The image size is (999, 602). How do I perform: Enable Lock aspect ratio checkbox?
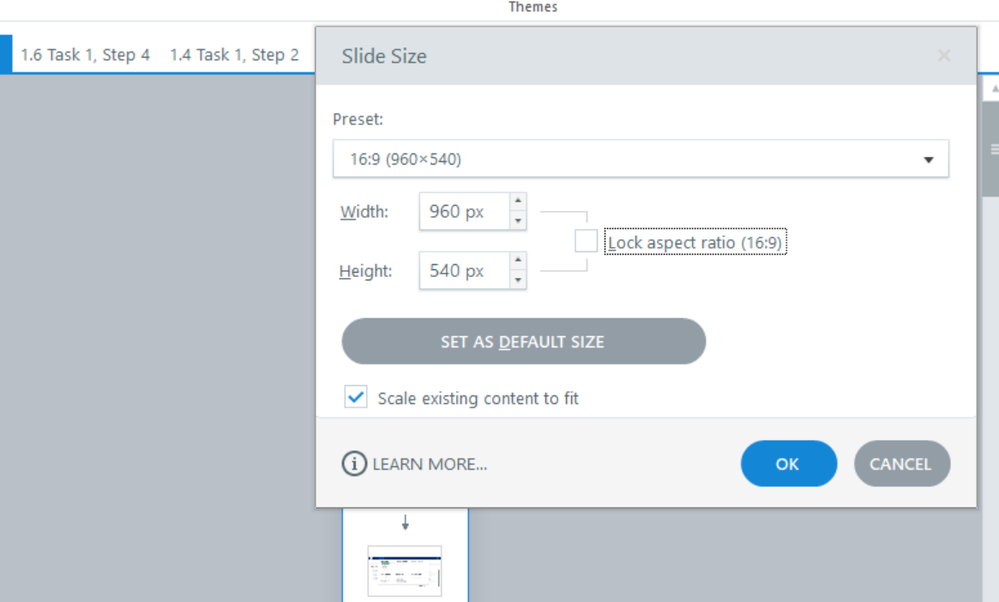[586, 242]
